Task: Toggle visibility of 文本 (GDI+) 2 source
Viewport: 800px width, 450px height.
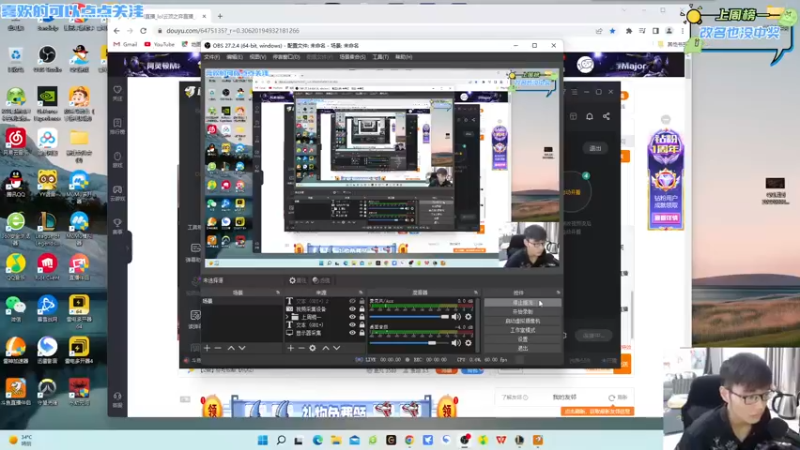Action: [352, 301]
